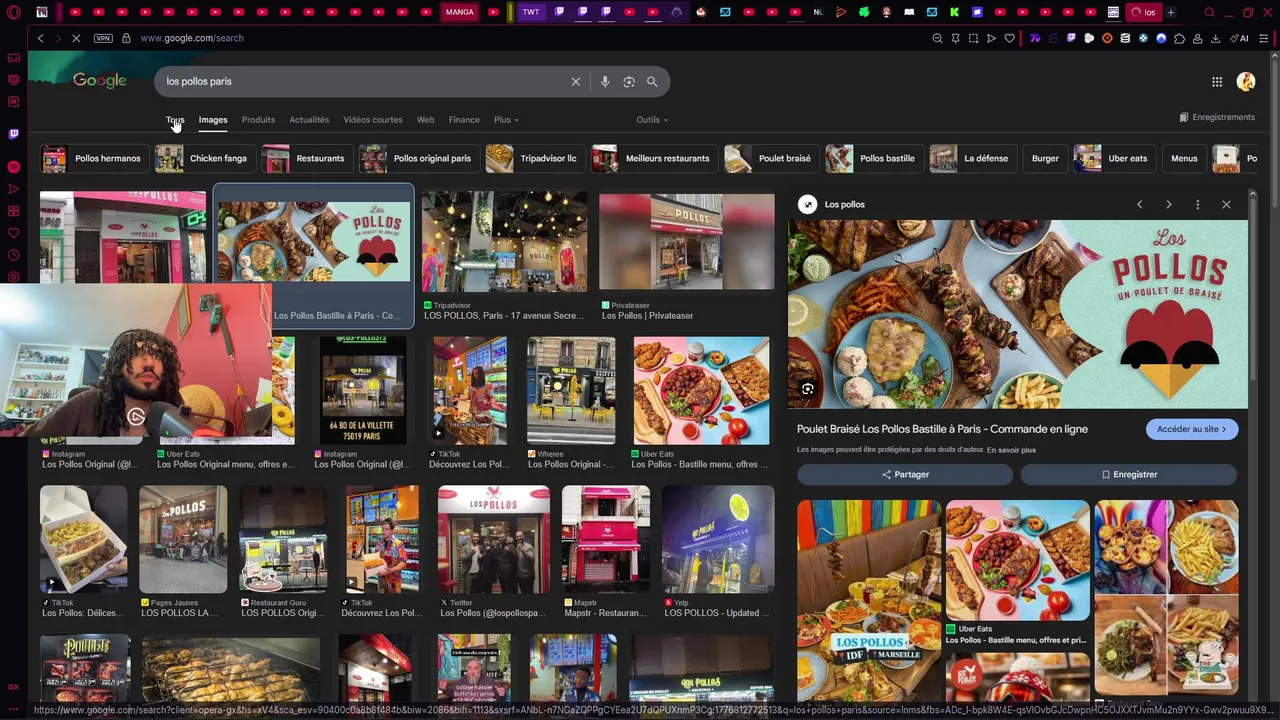Open the AI assistant toolbar button
This screenshot has width=1280, height=720.
pyautogui.click(x=1240, y=39)
